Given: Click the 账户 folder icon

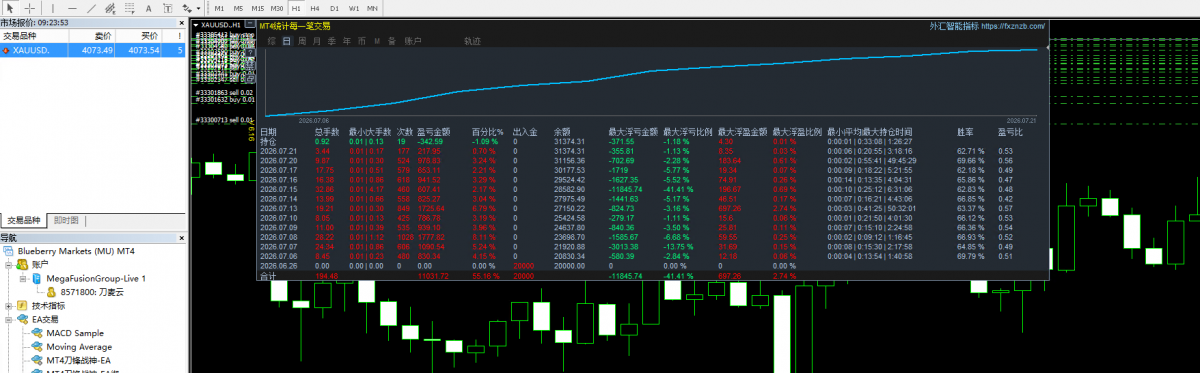Looking at the screenshot, I should (22, 264).
